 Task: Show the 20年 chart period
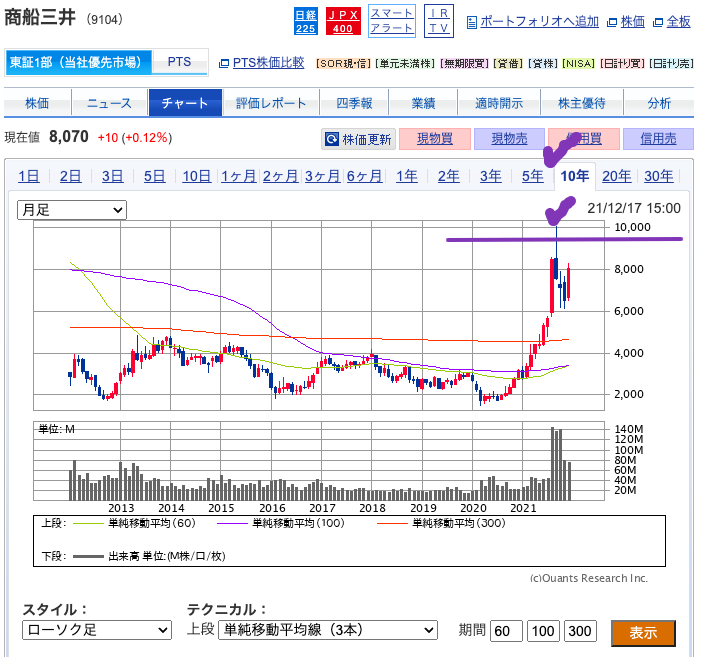click(x=616, y=176)
